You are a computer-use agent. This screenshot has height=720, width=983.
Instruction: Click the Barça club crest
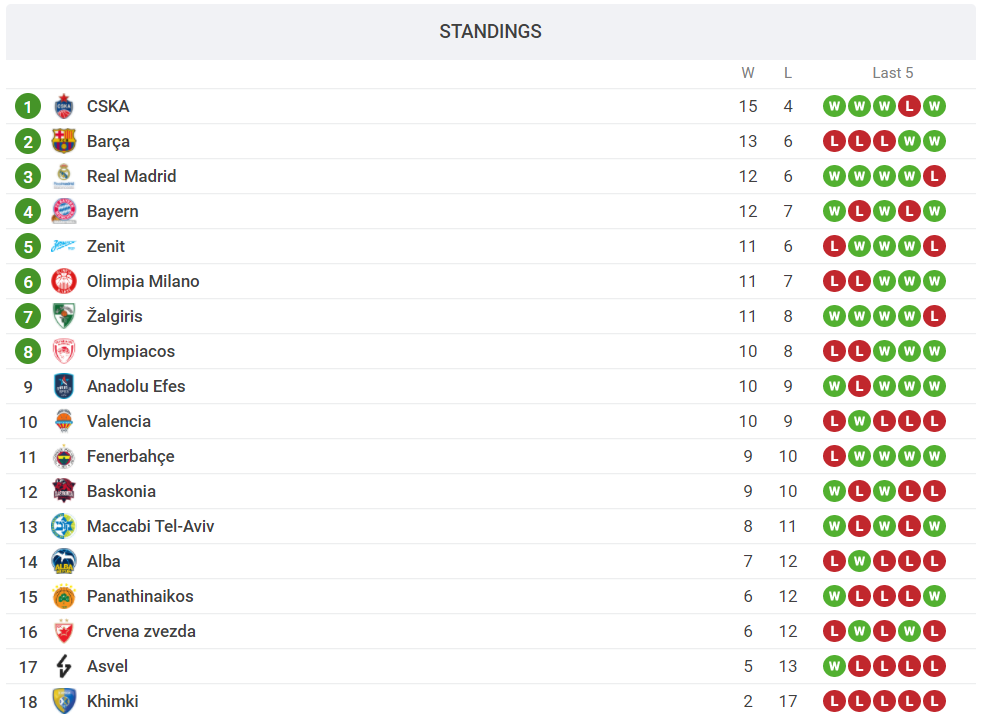pos(64,141)
